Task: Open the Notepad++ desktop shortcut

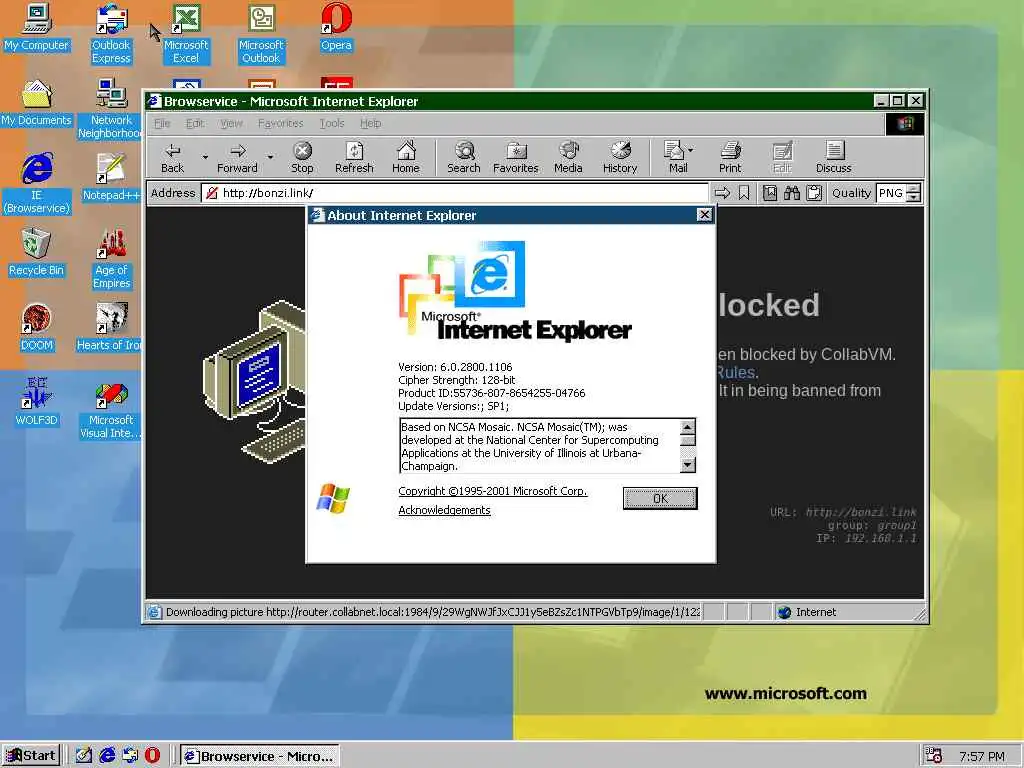Action: coord(111,177)
